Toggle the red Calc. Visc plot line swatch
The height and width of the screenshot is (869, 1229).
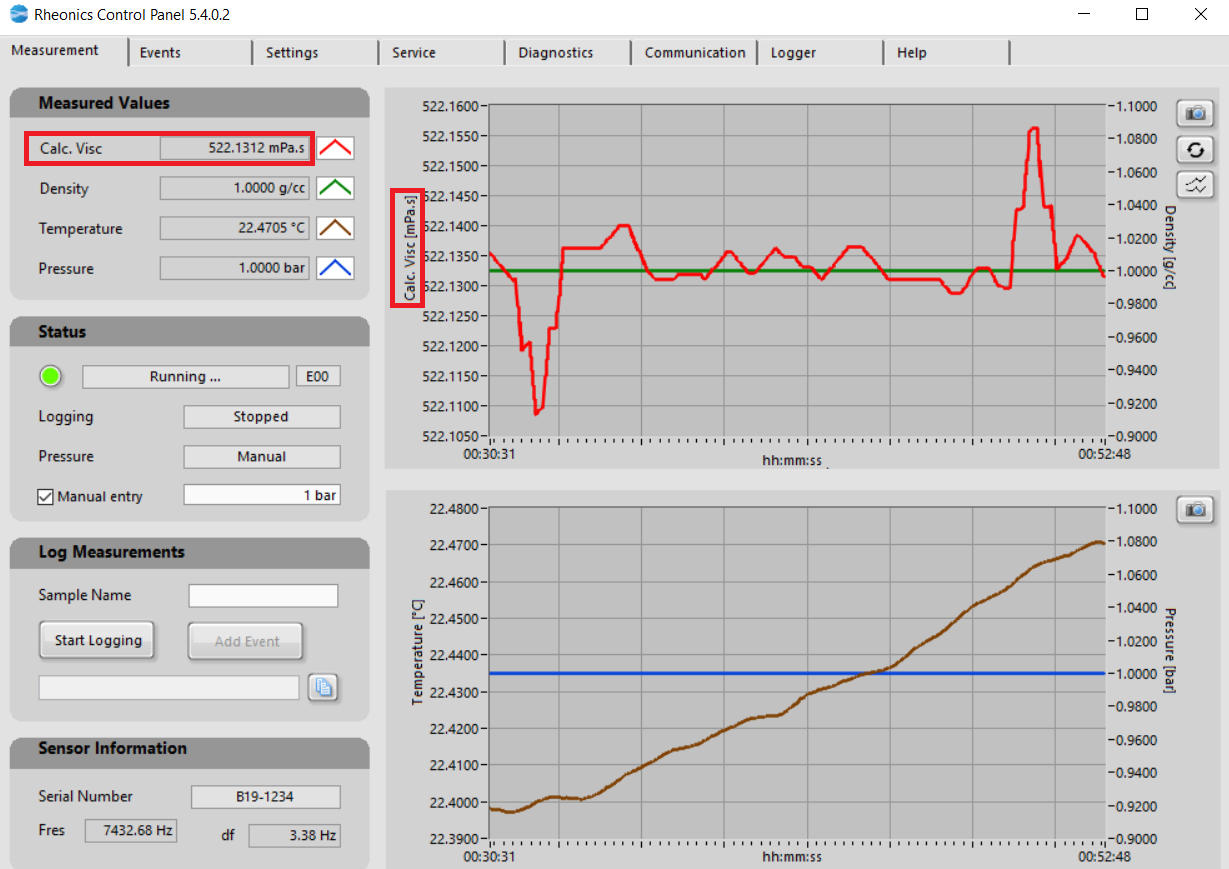(336, 148)
